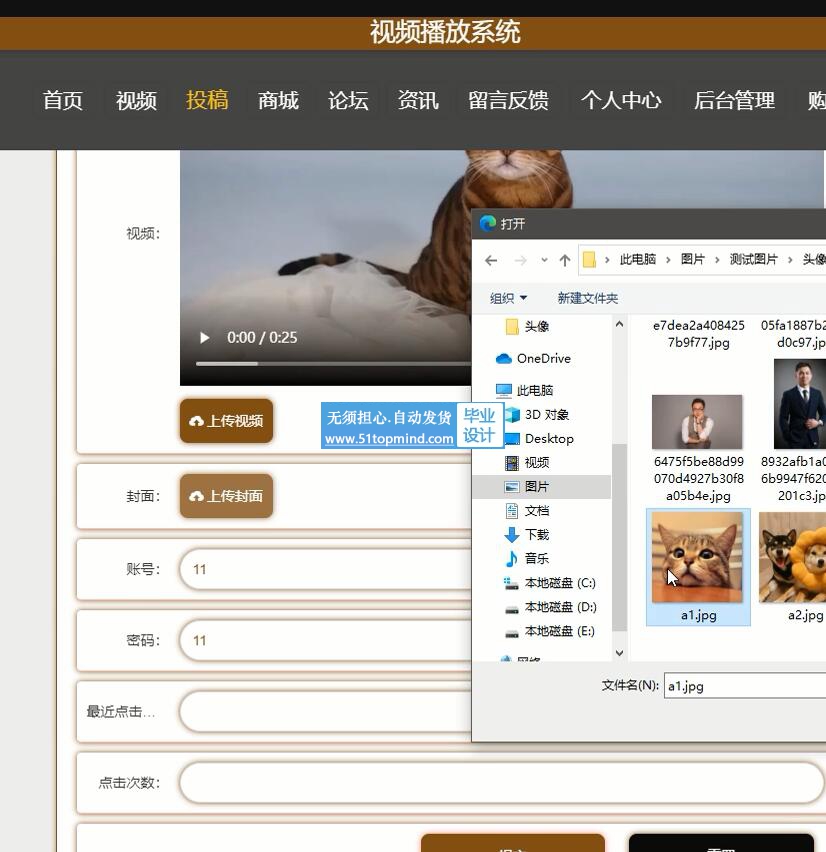Click the folder icon in address bar

589,260
